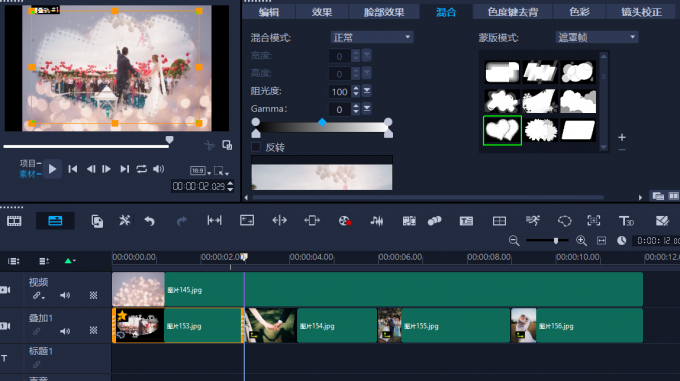680x381 pixels.
Task: Open the 效果 tab
Action: 322,12
